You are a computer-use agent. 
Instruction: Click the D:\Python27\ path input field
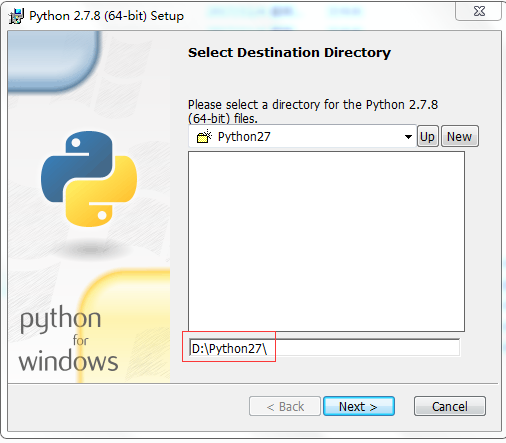click(x=324, y=348)
